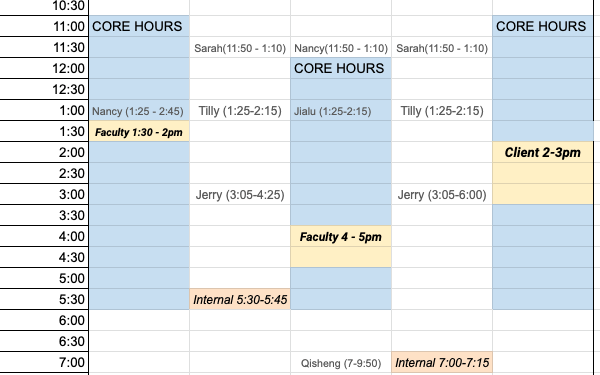
Task: Select the Jerry (3:05-4:25) cell
Action: [240, 194]
